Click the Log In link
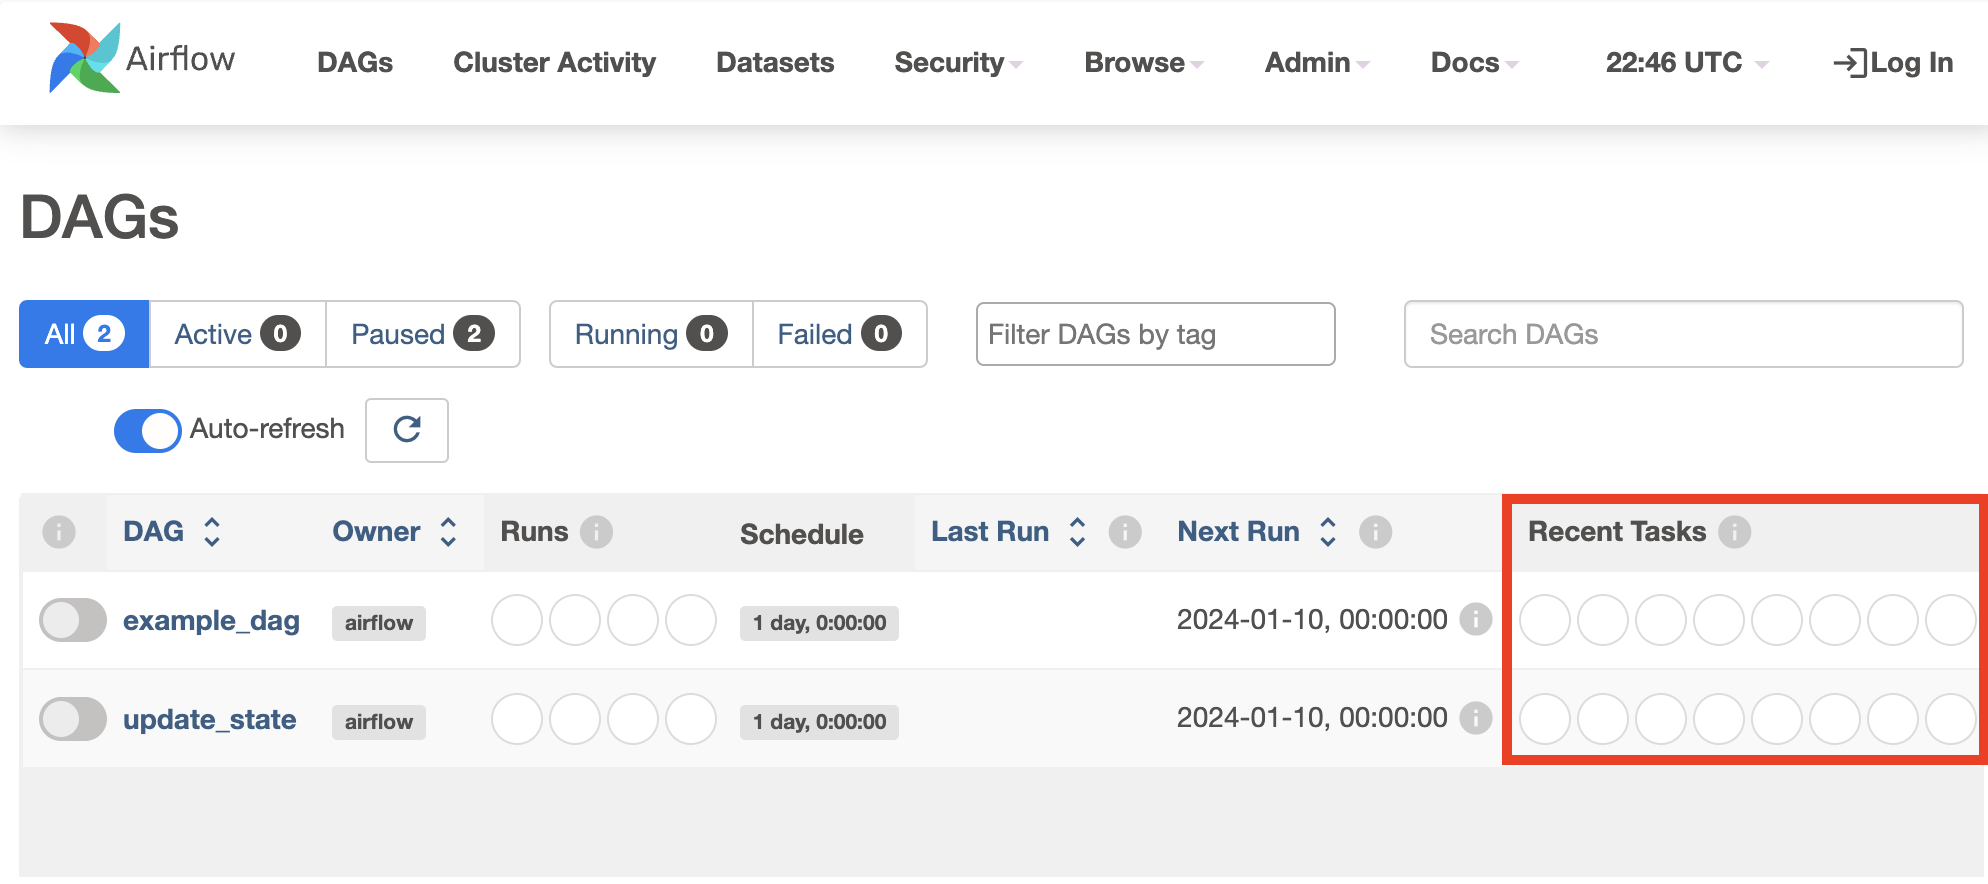This screenshot has height=884, width=1988. (x=1893, y=63)
